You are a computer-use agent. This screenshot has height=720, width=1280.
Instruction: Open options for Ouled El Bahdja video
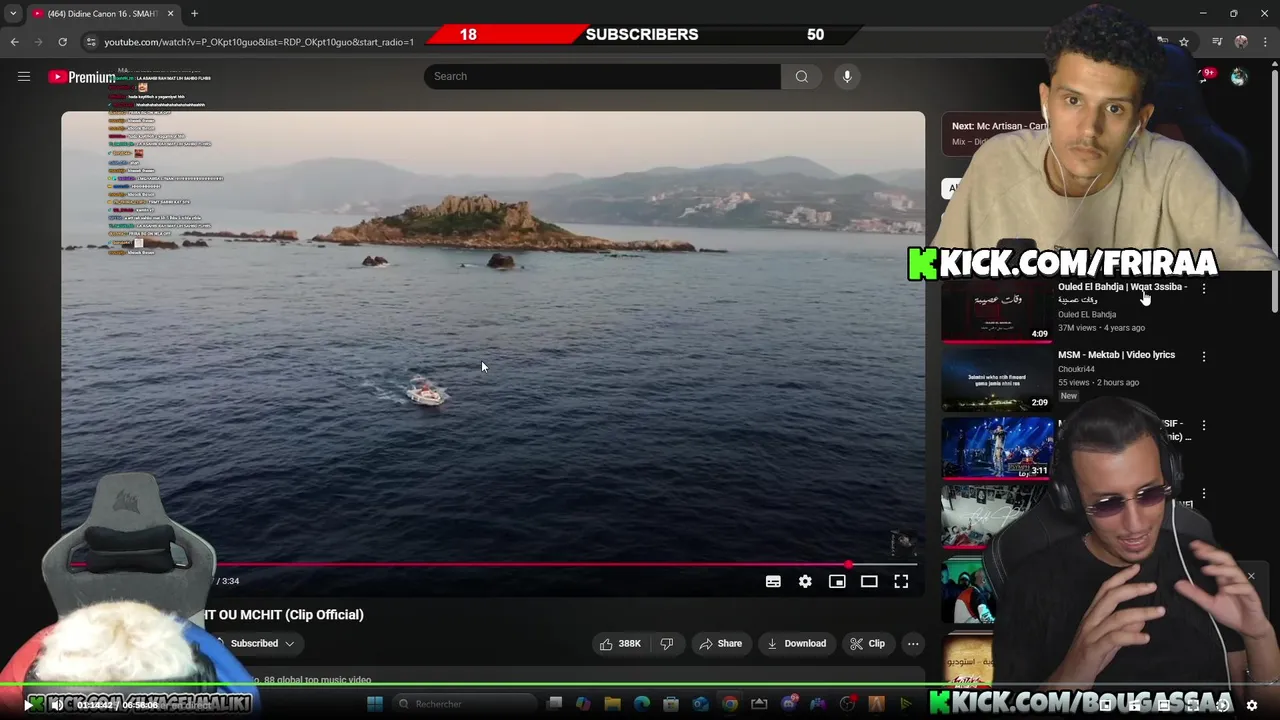point(1204,288)
